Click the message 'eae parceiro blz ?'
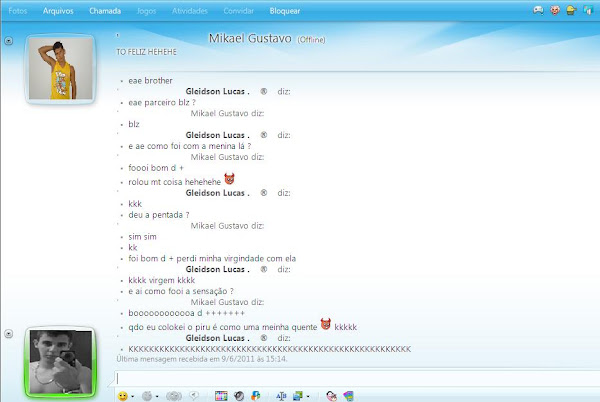Image resolution: width=600 pixels, height=402 pixels. coord(162,103)
